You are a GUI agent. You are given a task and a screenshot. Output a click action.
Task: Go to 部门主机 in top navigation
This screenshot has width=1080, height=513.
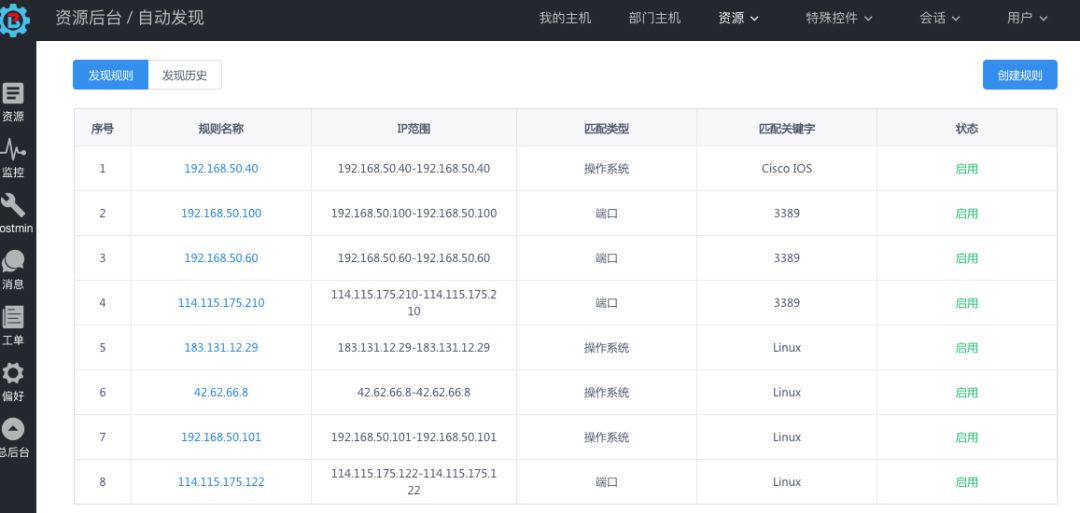pyautogui.click(x=655, y=18)
